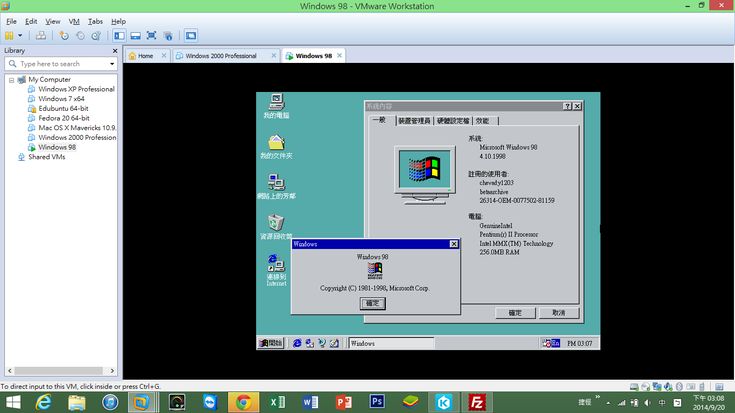Click My Documents folder icon on guest desktop
The width and height of the screenshot is (735, 413).
tap(276, 147)
